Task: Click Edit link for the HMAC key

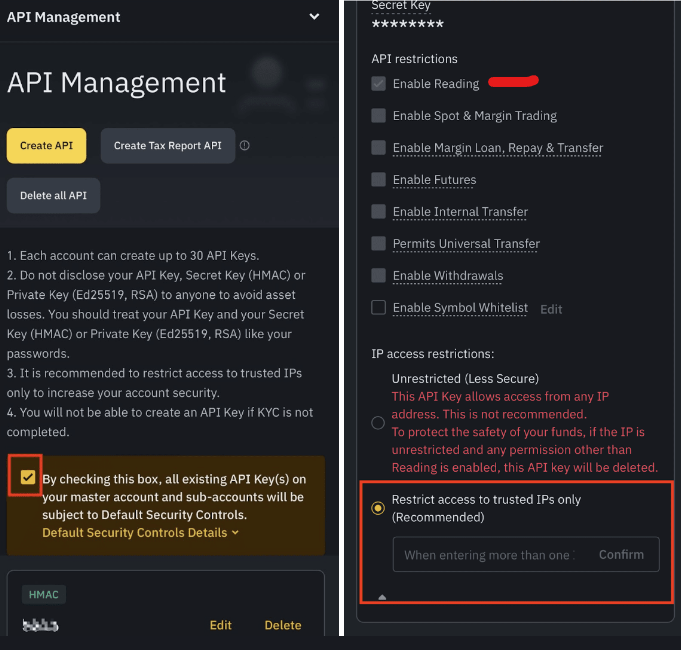Action: click(x=221, y=625)
